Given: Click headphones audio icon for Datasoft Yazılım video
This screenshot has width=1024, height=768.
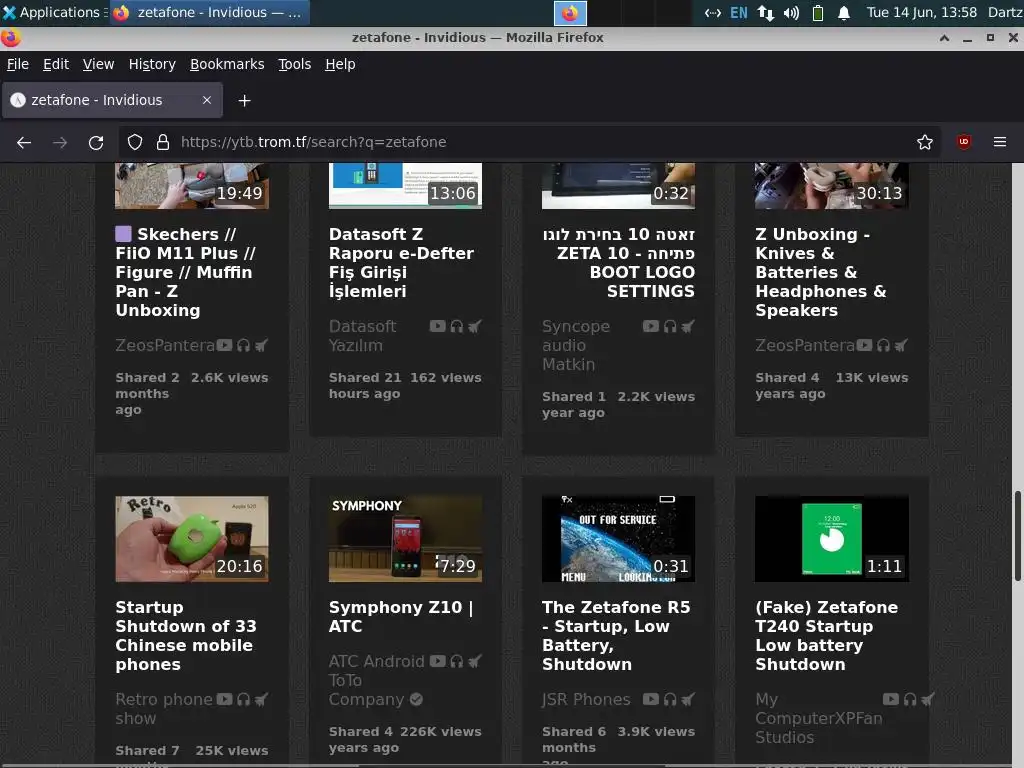Looking at the screenshot, I should click(x=456, y=326).
